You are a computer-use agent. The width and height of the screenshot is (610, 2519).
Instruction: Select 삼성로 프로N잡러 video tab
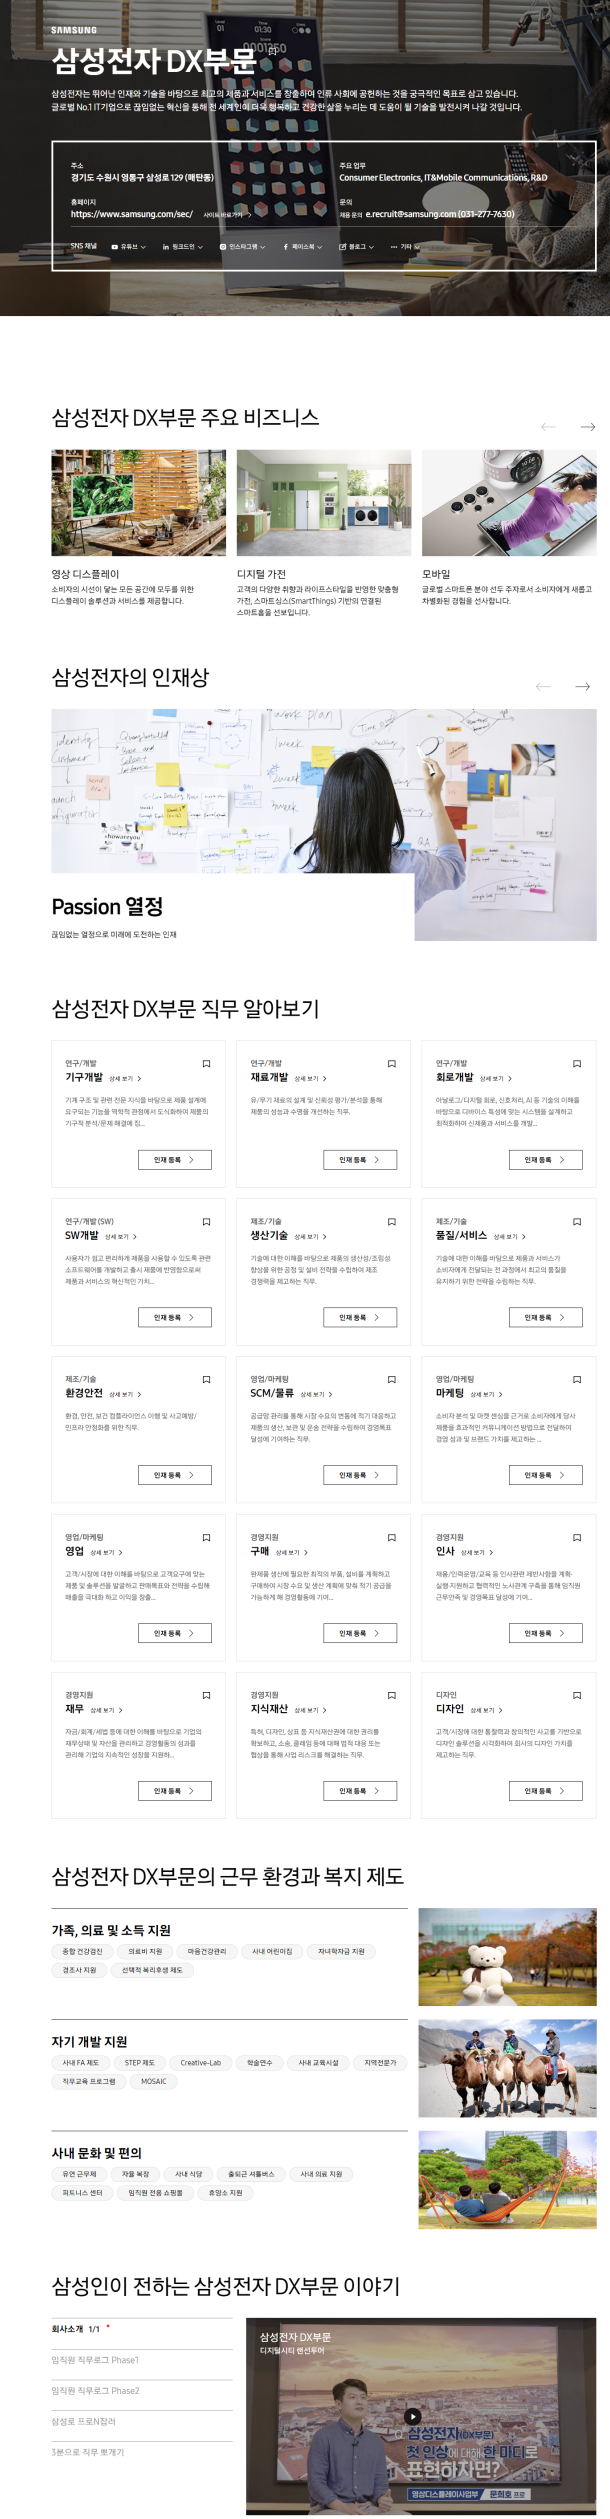[x=84, y=2421]
